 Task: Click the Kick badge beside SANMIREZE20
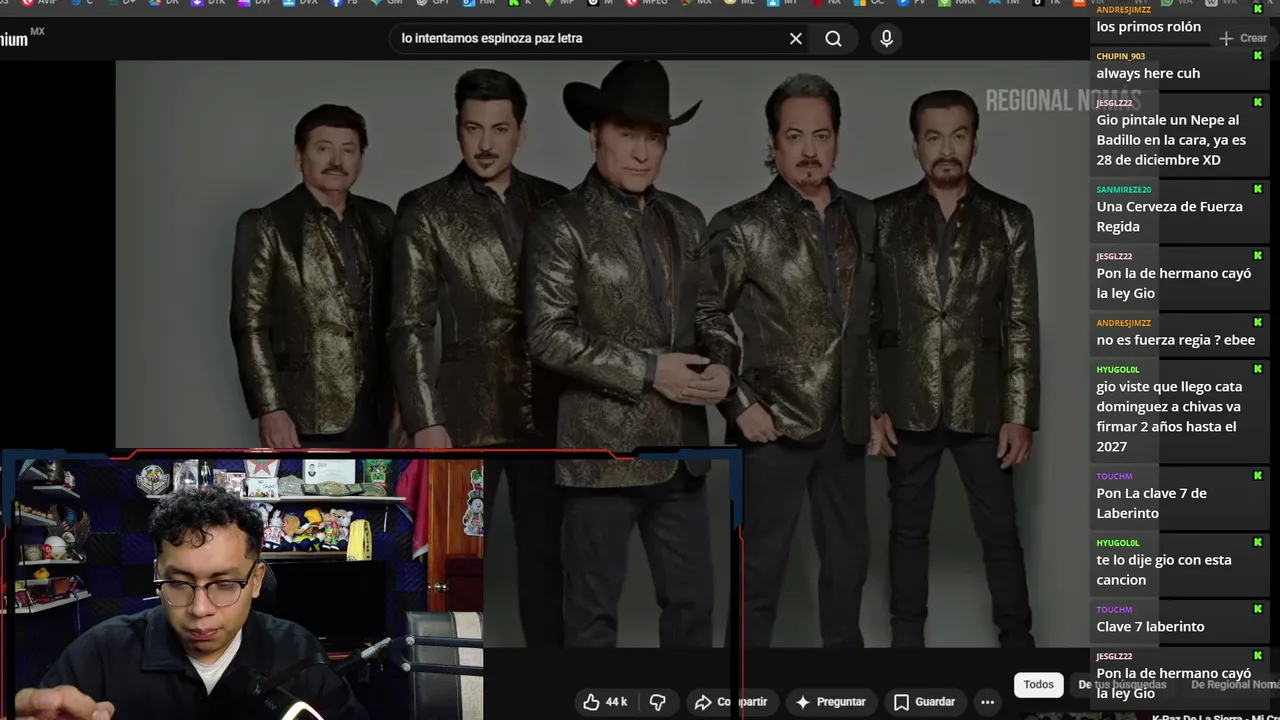pos(1258,189)
